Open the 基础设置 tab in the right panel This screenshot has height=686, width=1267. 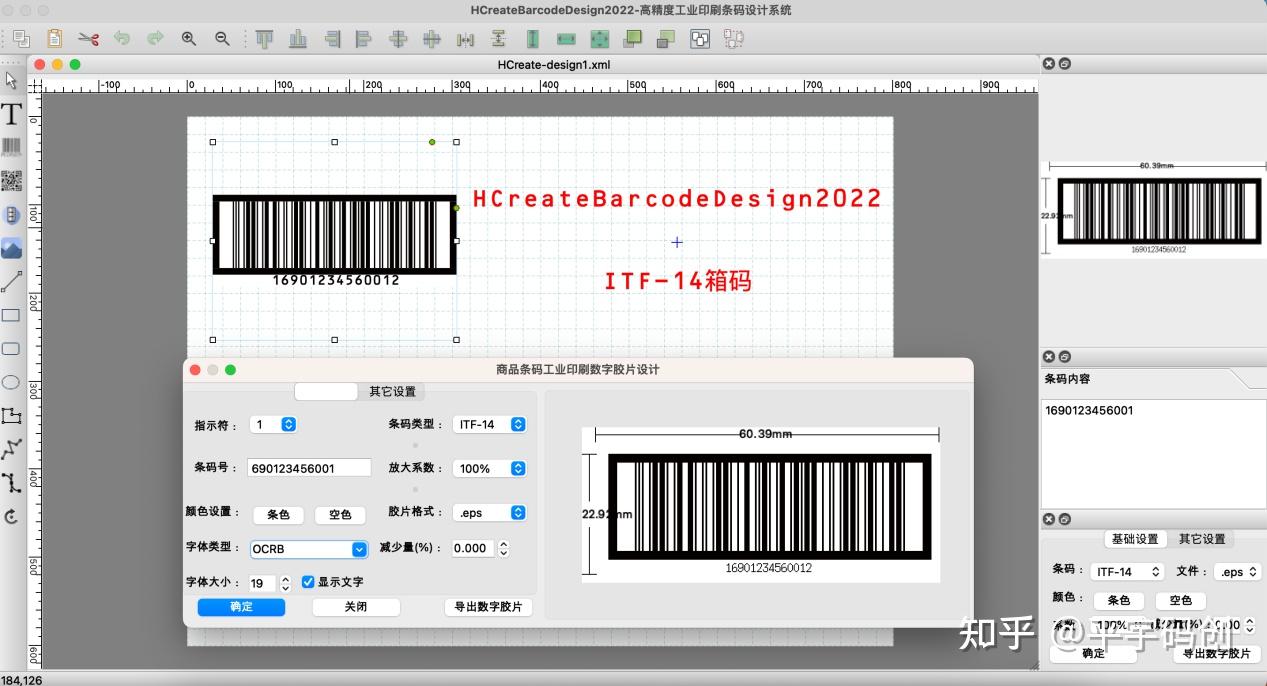(x=1135, y=538)
